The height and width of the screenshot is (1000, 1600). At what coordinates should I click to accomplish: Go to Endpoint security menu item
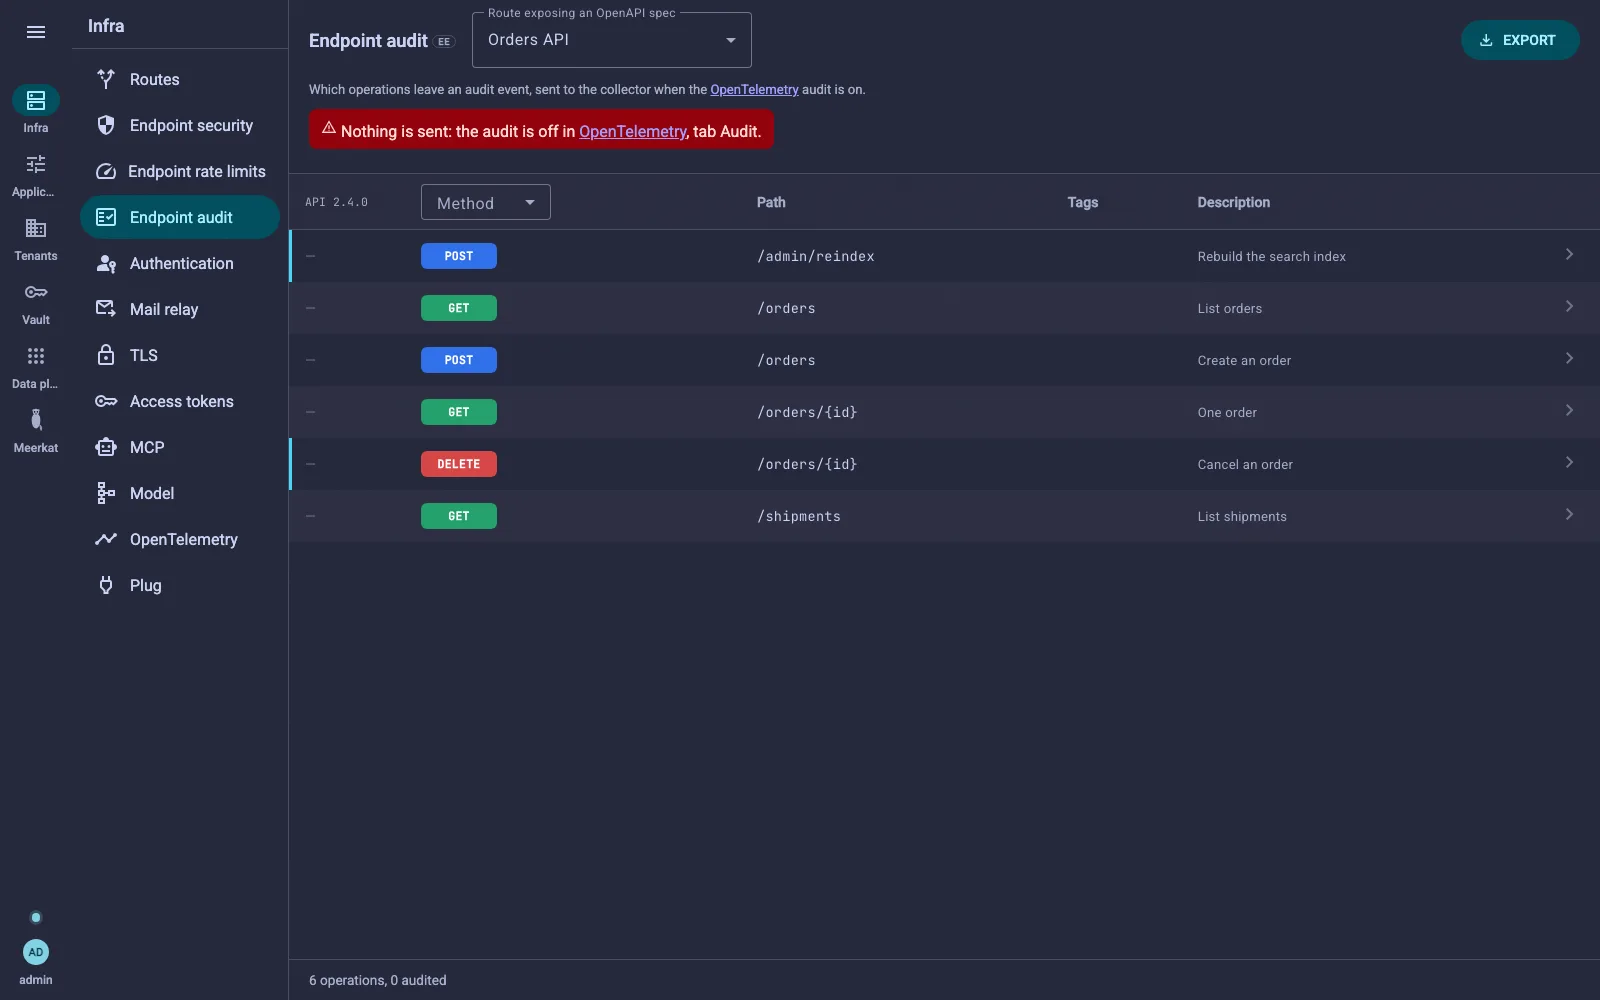tap(180, 125)
